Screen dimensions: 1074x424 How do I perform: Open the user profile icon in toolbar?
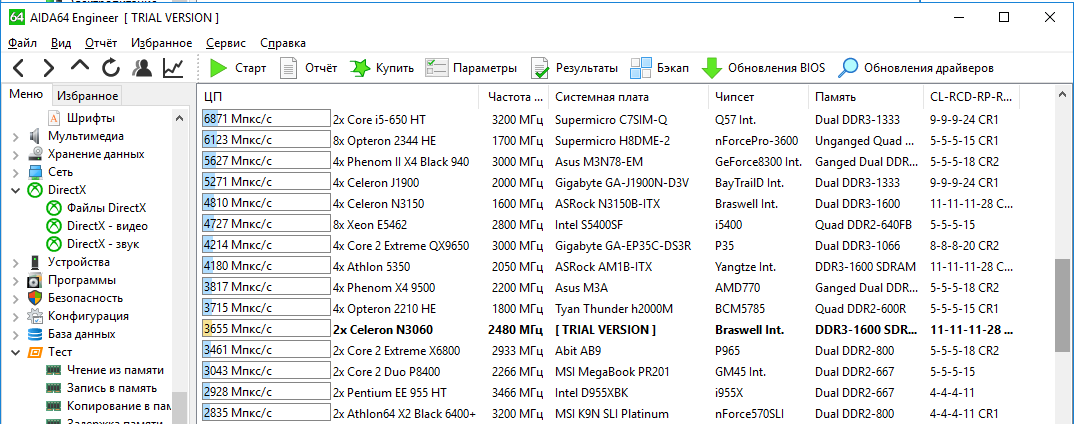point(142,68)
